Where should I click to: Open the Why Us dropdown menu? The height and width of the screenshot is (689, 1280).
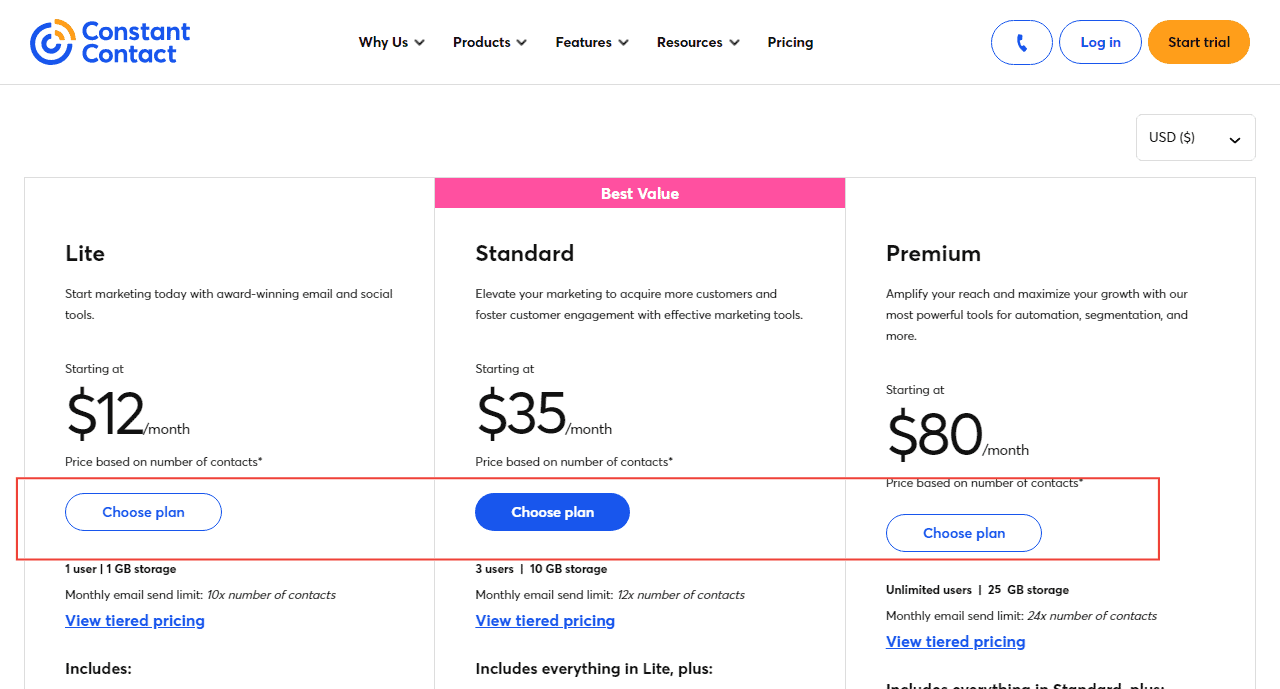pos(391,42)
